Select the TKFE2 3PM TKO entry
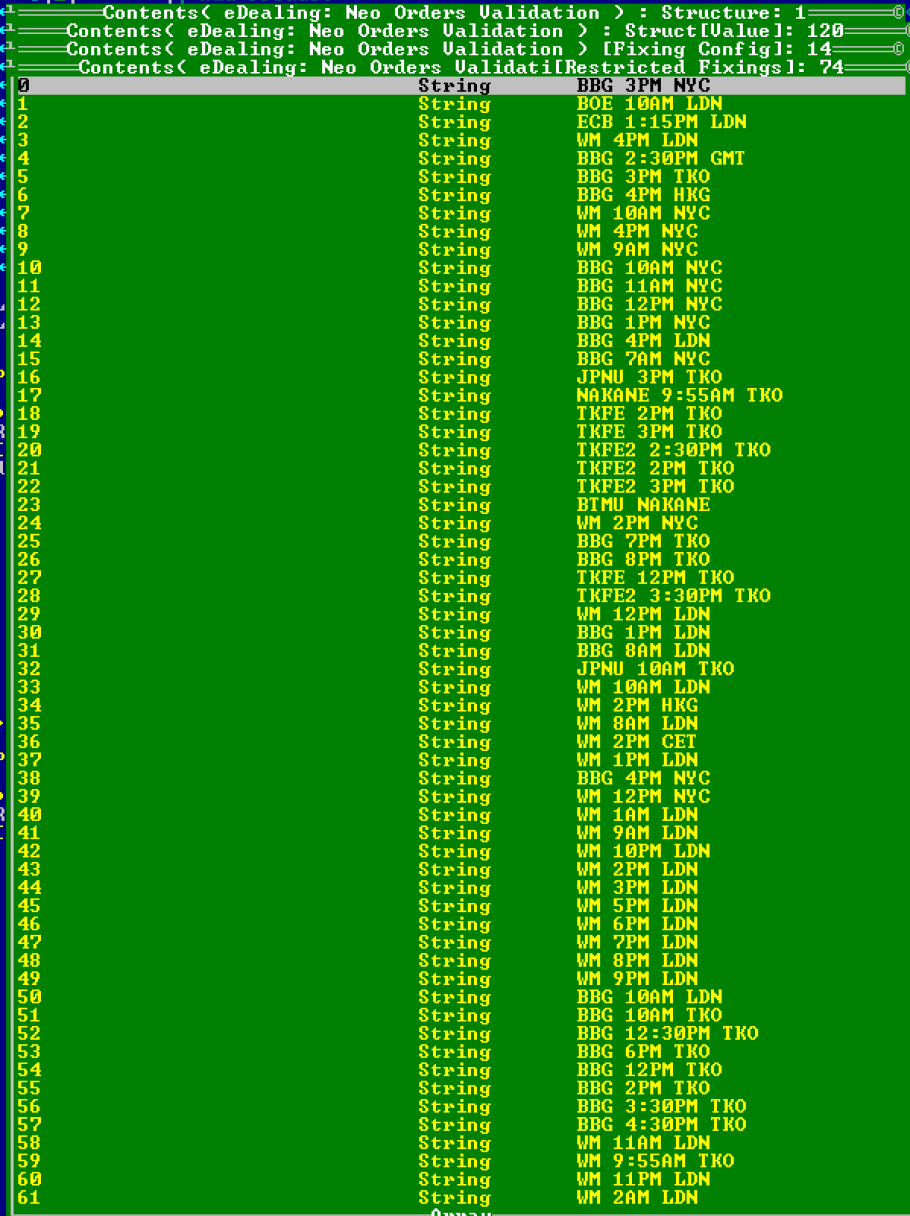Screen dimensions: 910x1216 [655, 486]
